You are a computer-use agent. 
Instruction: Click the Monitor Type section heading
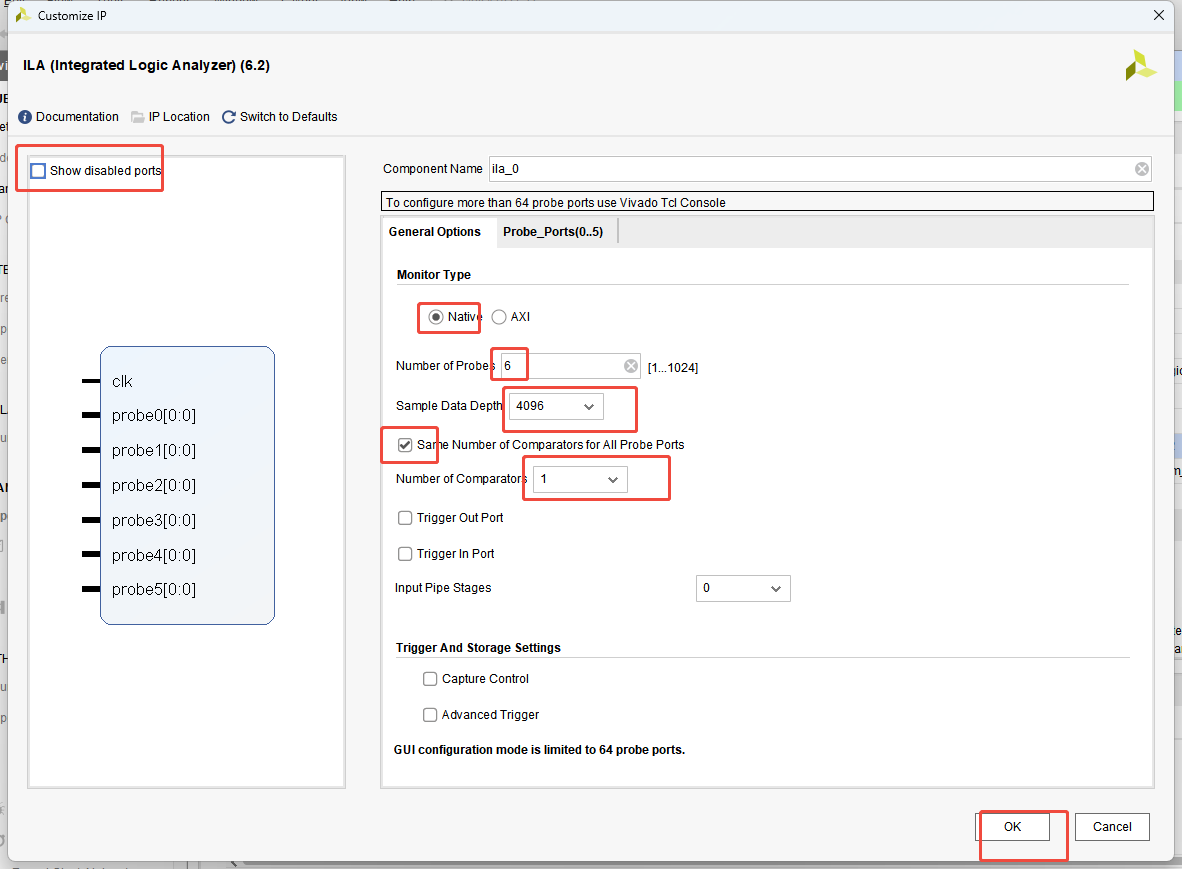pos(433,275)
